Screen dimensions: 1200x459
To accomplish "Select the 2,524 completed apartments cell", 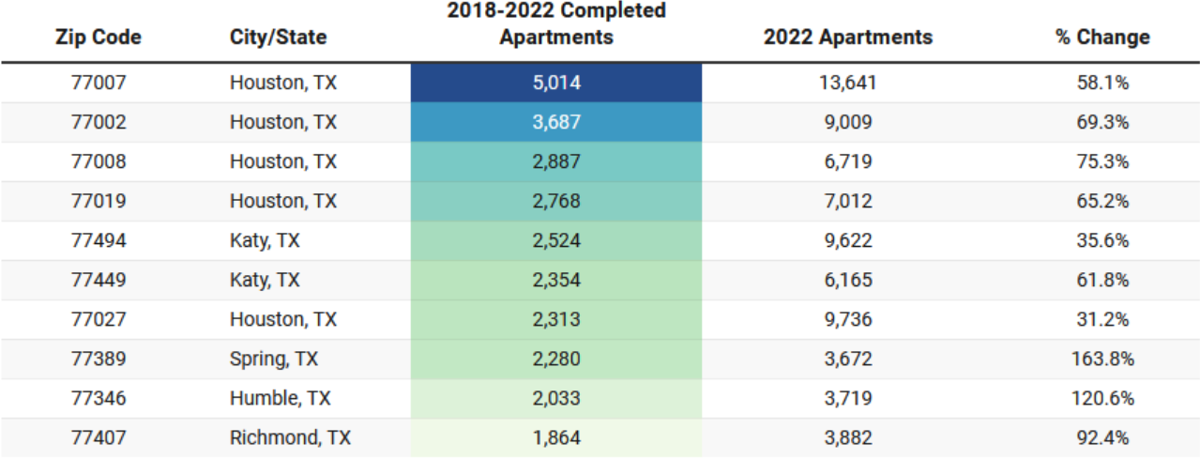I will (556, 241).
